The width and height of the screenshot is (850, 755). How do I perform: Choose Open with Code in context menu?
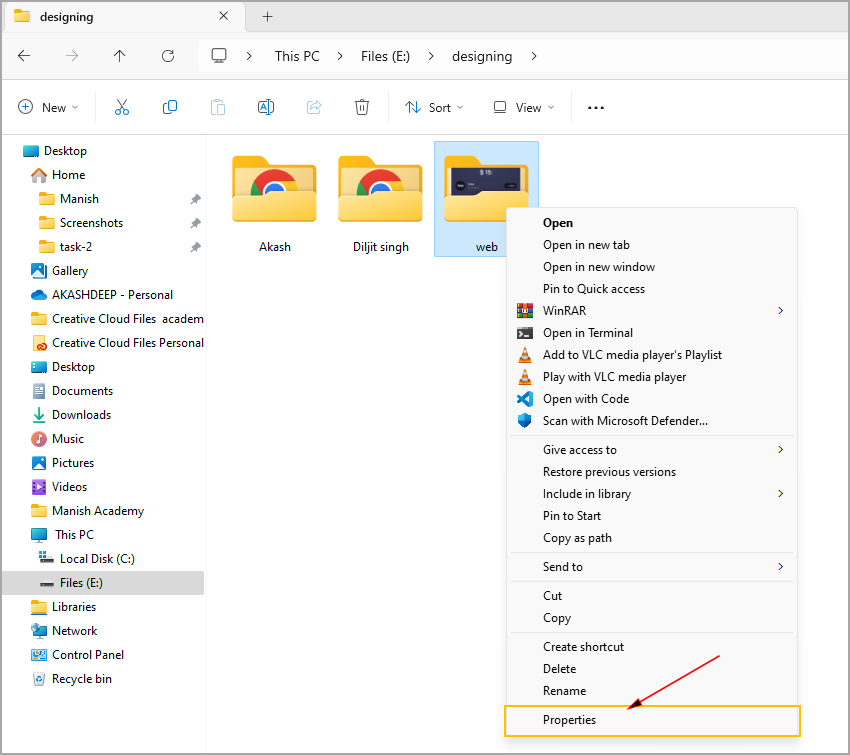(x=585, y=399)
